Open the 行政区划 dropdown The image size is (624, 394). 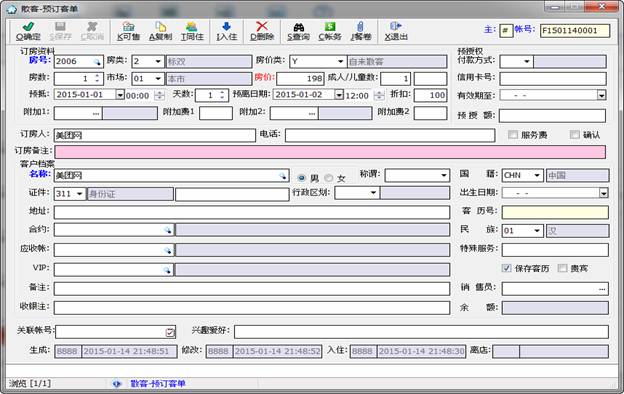(373, 193)
